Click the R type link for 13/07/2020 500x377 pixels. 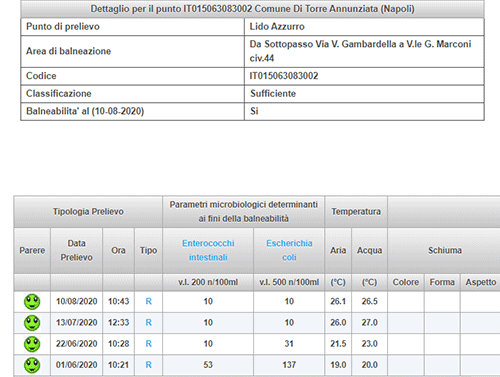(149, 323)
